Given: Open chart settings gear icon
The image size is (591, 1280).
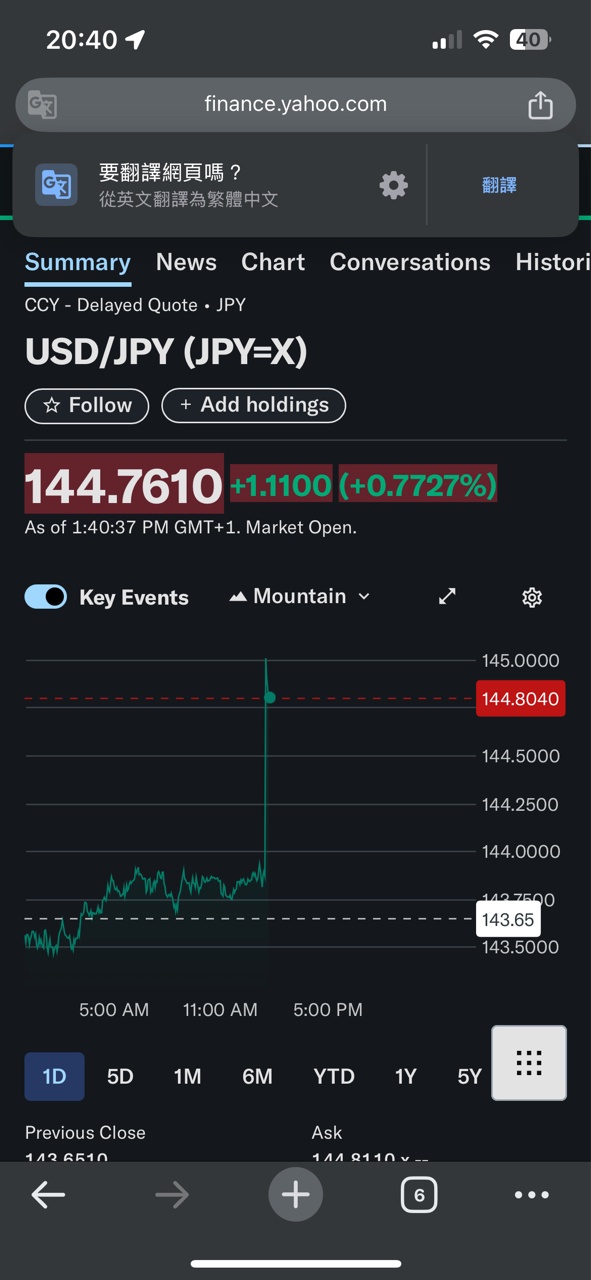Looking at the screenshot, I should tap(532, 597).
